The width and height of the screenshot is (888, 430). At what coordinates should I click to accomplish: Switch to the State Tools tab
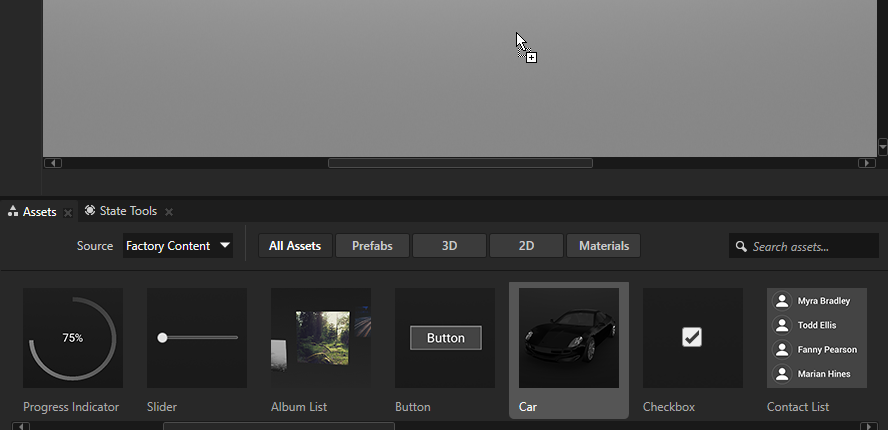click(x=127, y=211)
